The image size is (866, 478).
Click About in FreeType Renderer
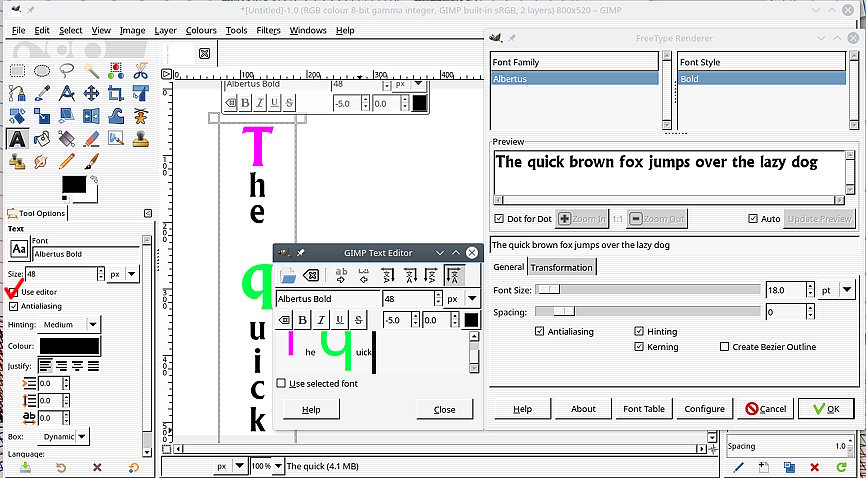[583, 409]
